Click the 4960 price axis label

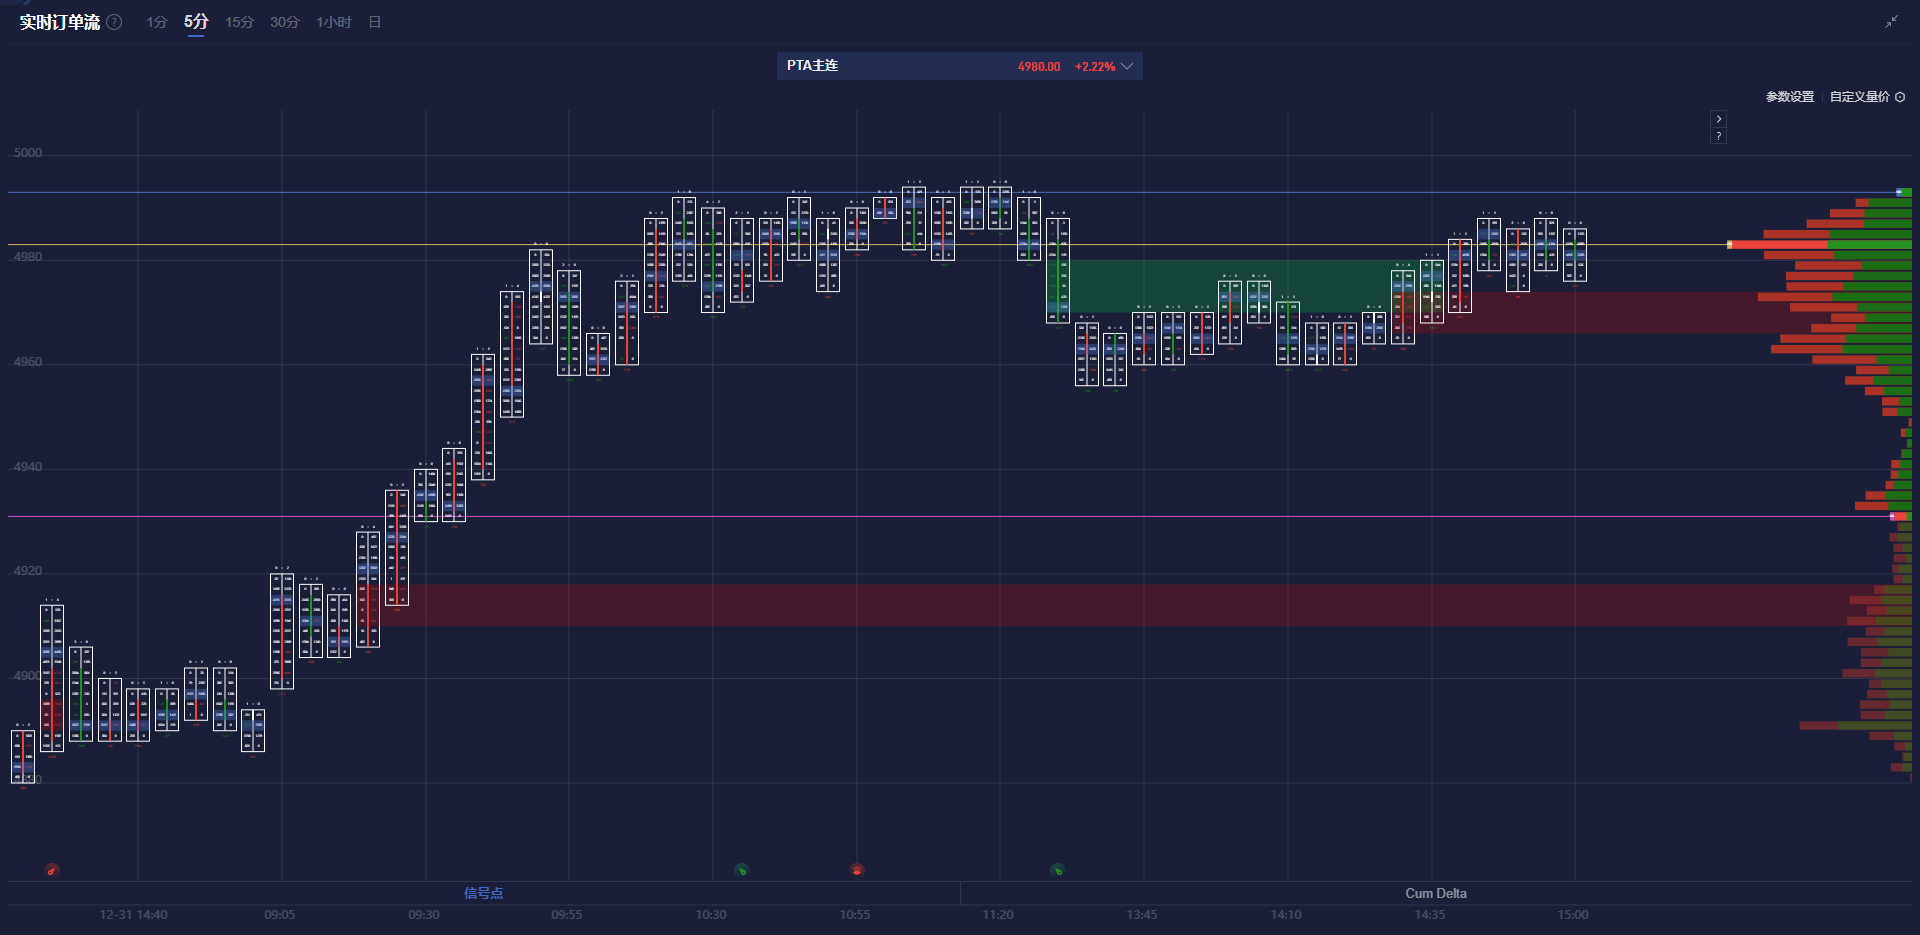(x=28, y=362)
